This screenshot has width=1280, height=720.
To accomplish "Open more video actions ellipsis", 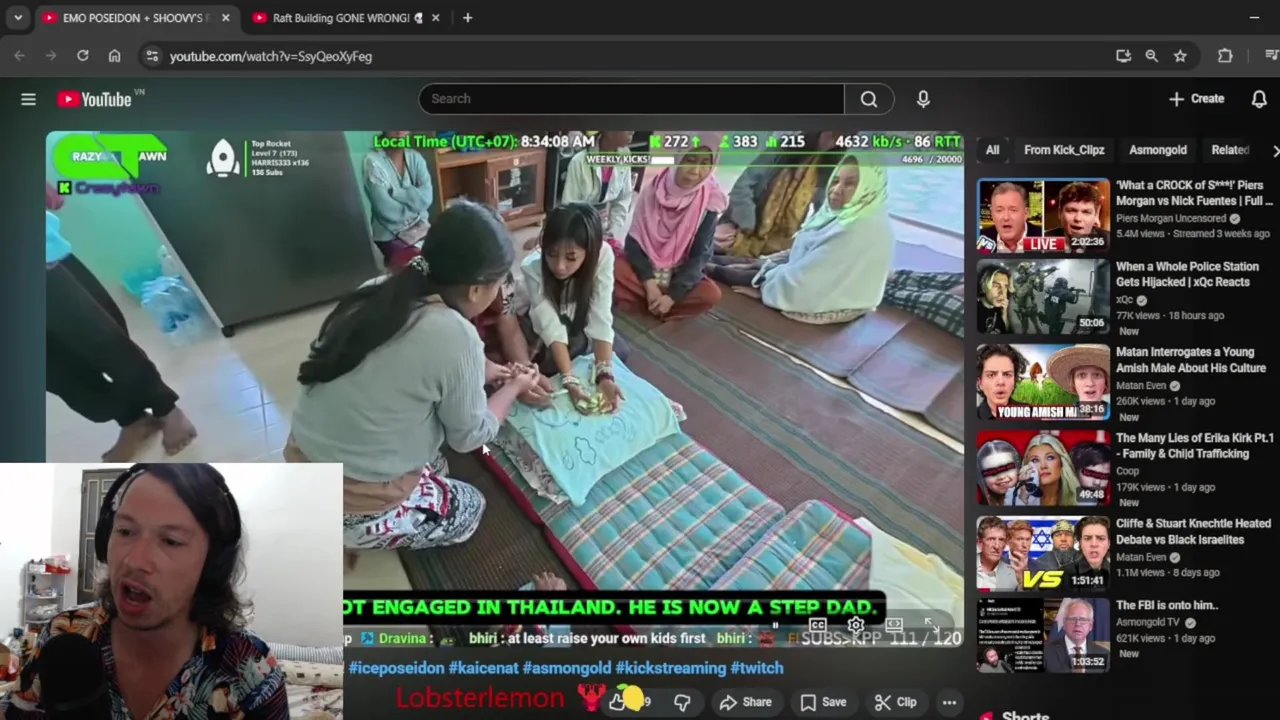I will 949,702.
